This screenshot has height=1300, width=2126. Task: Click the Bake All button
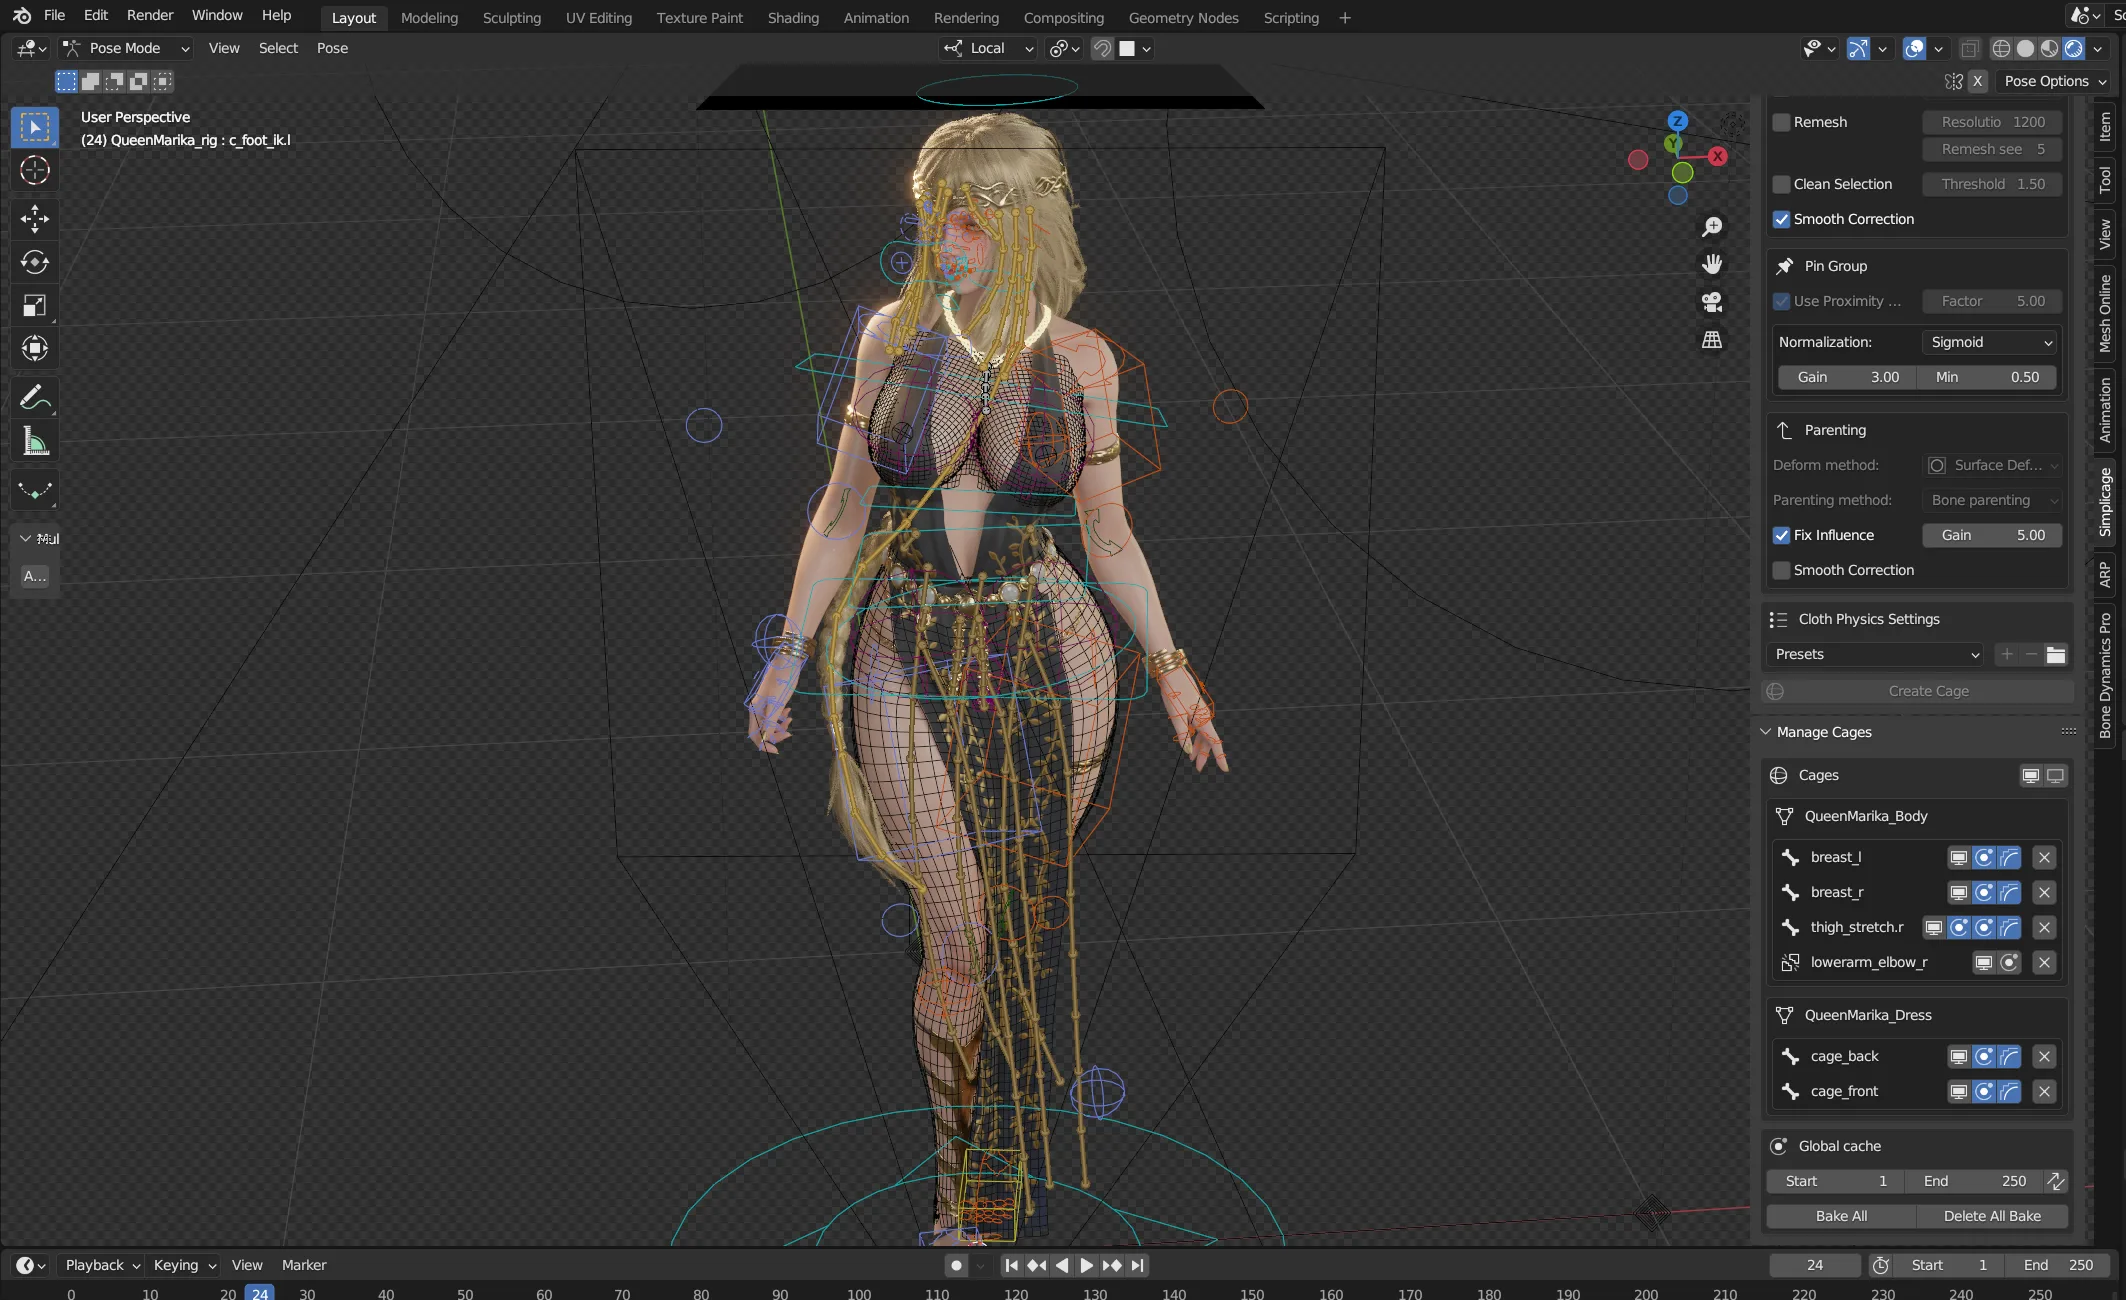point(1841,1216)
